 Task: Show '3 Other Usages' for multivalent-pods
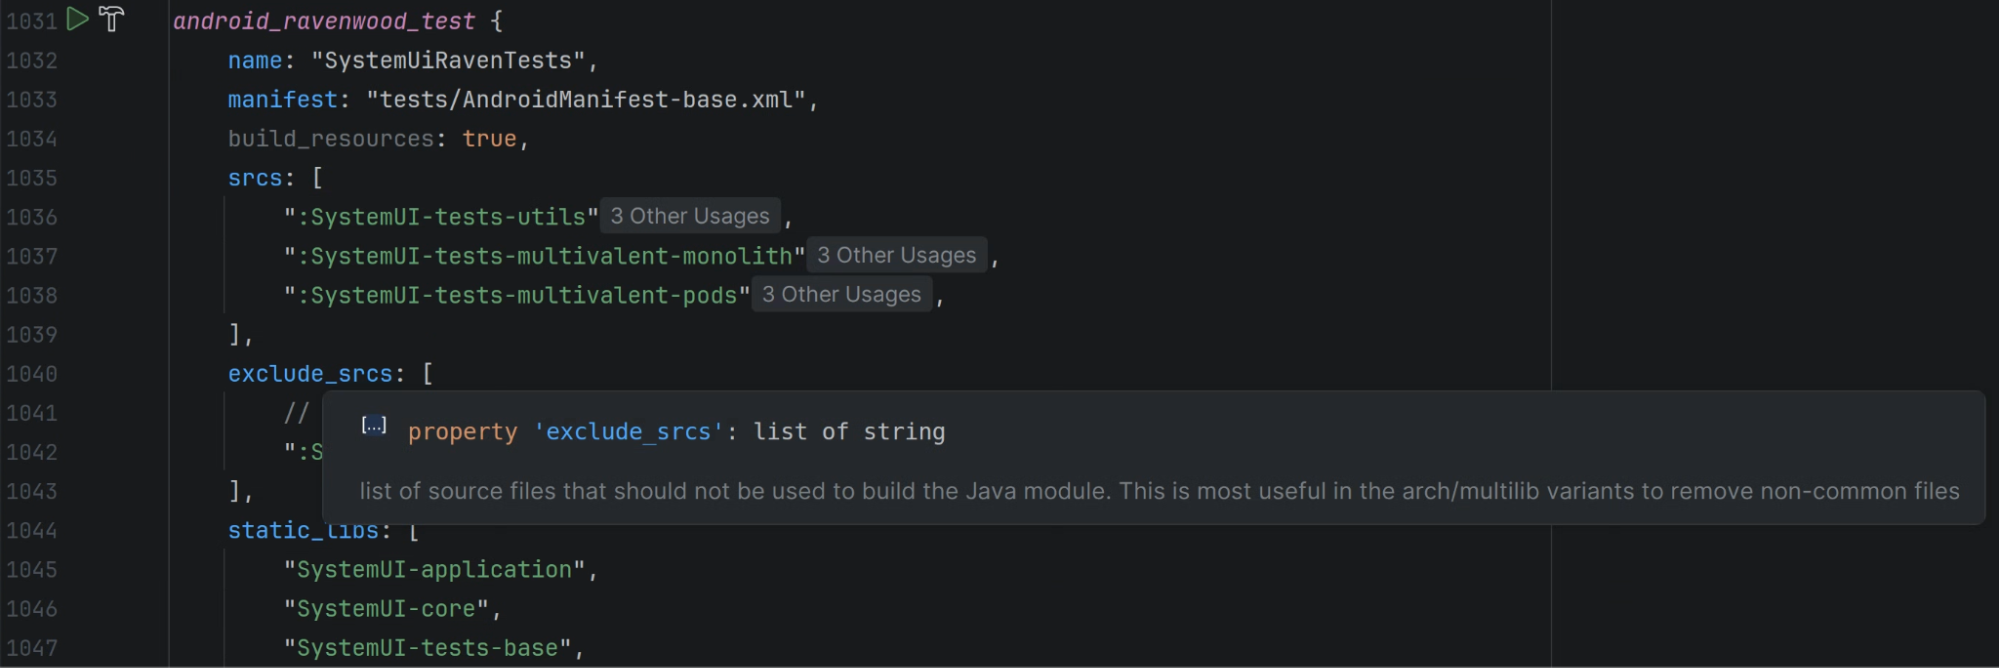pyautogui.click(x=842, y=294)
